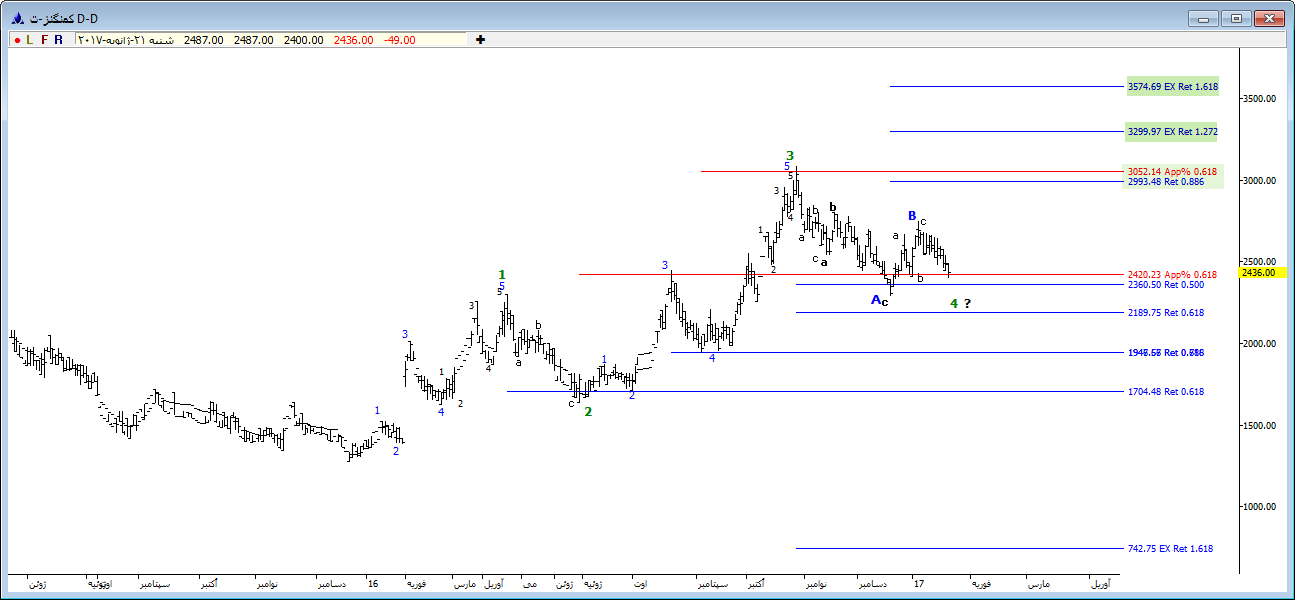Toggle the F button in the info bar

pyautogui.click(x=44, y=40)
